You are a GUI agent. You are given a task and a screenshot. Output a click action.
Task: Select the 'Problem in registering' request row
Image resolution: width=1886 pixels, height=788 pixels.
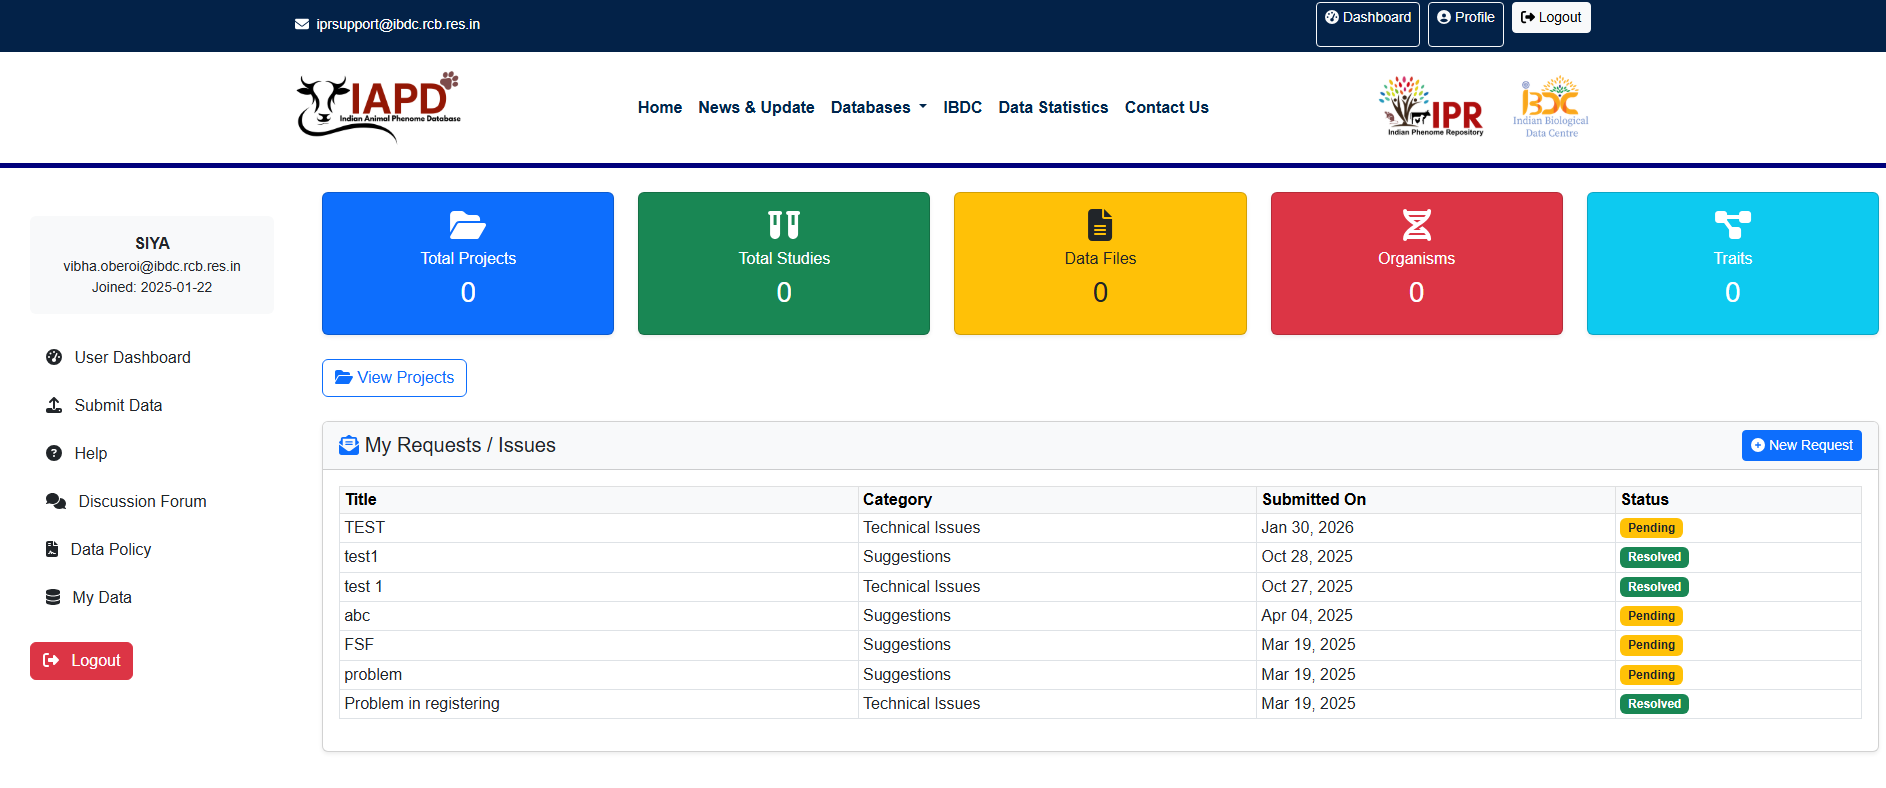[422, 704]
